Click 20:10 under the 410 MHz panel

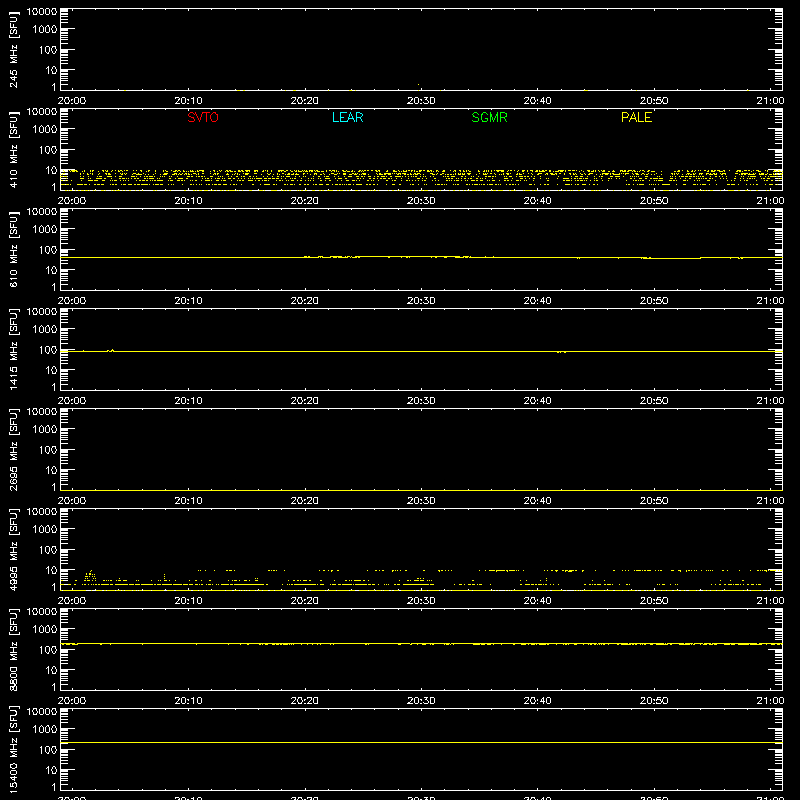coord(188,201)
